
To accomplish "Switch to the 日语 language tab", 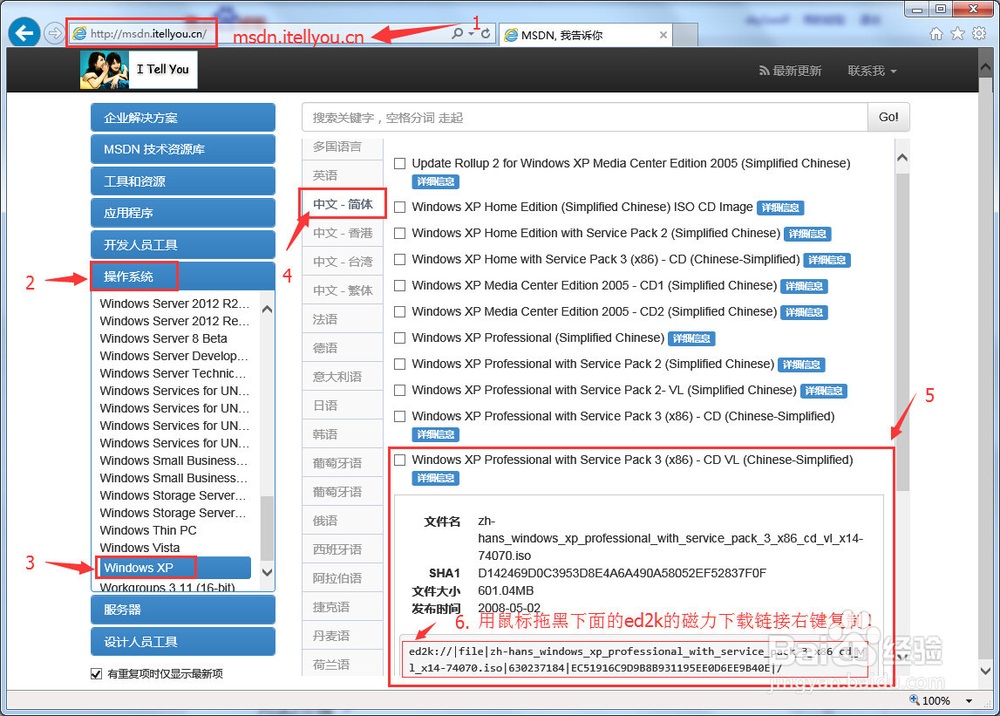I will point(342,405).
